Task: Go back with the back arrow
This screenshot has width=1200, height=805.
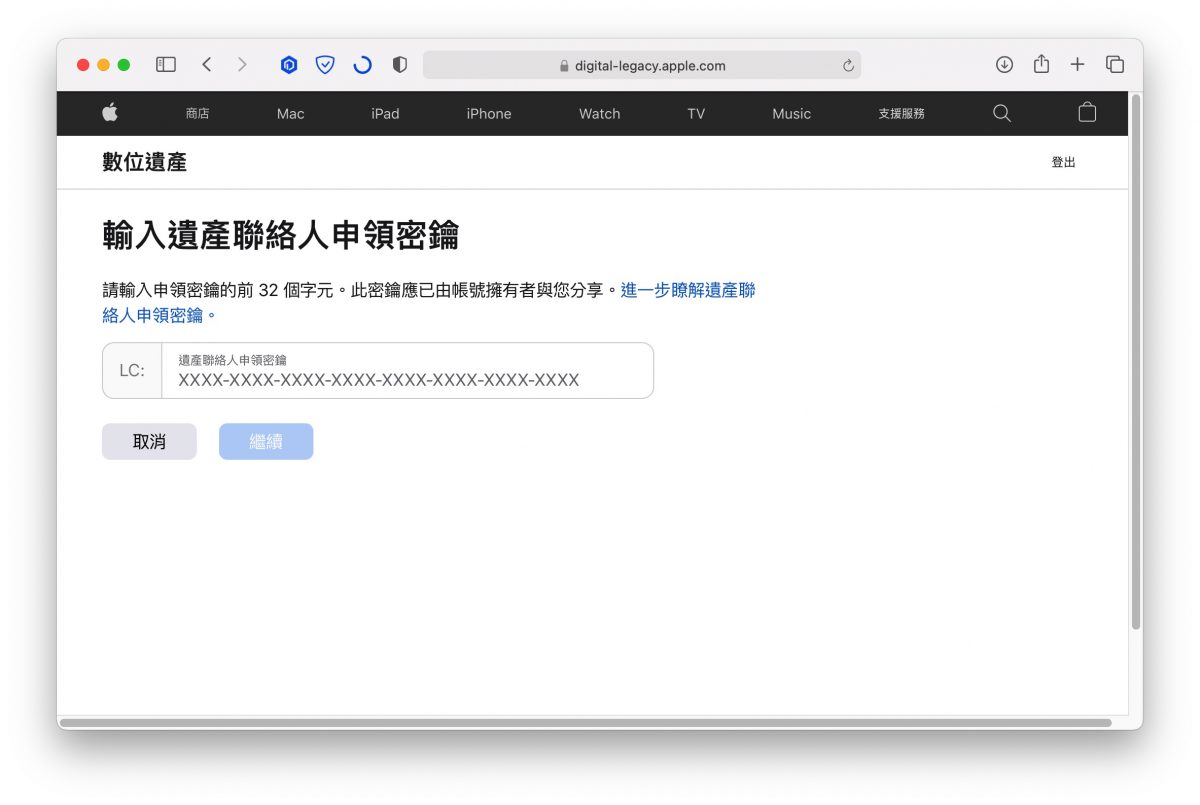Action: click(x=207, y=65)
